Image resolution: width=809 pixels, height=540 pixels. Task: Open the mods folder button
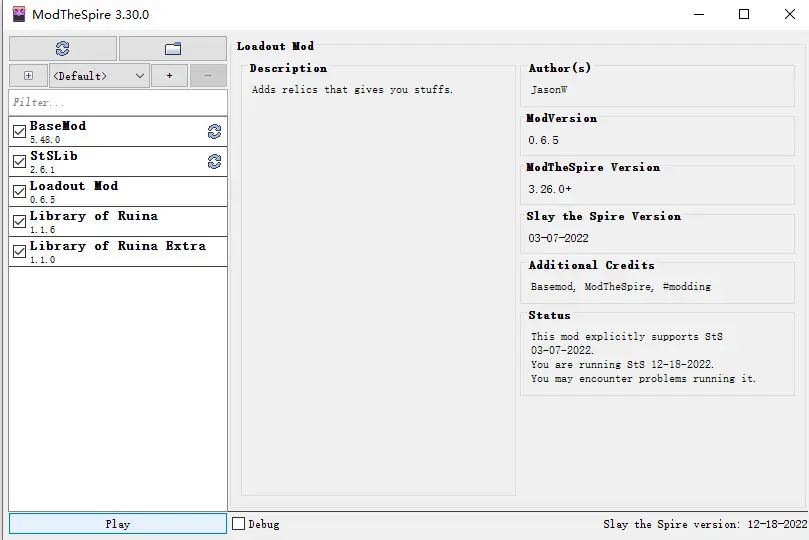coord(172,48)
